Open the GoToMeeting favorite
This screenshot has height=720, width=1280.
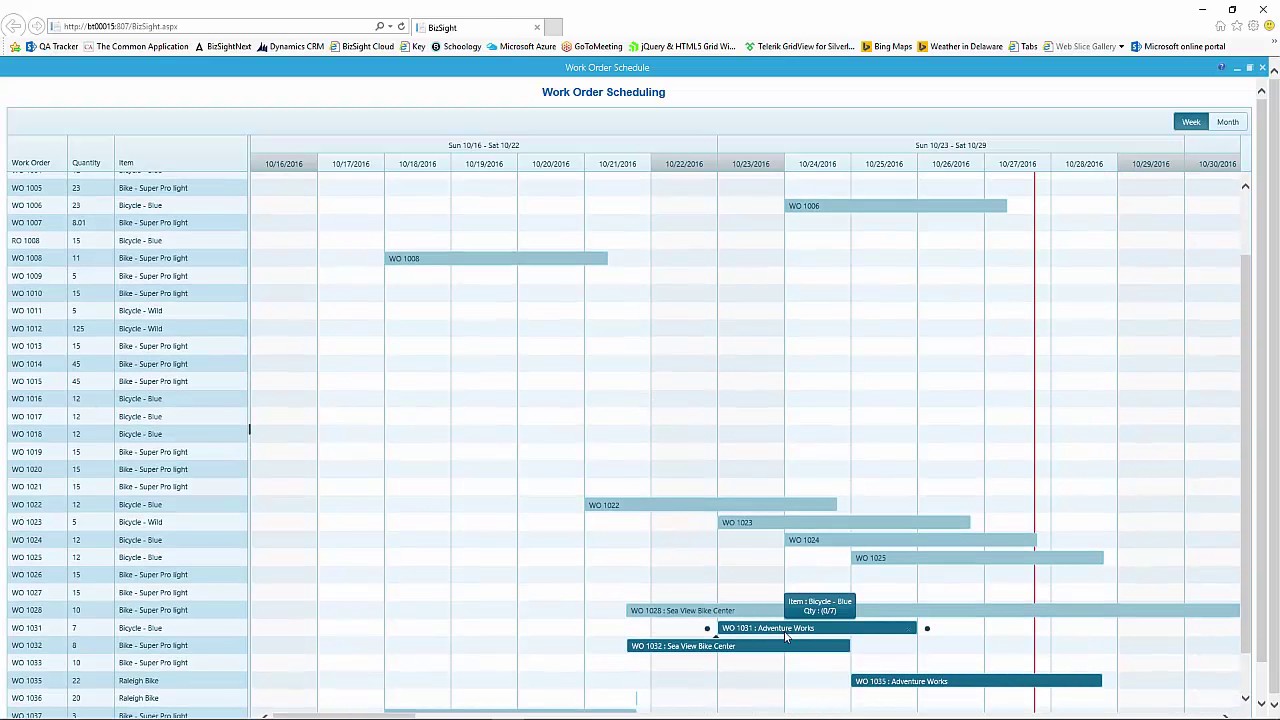click(x=592, y=46)
